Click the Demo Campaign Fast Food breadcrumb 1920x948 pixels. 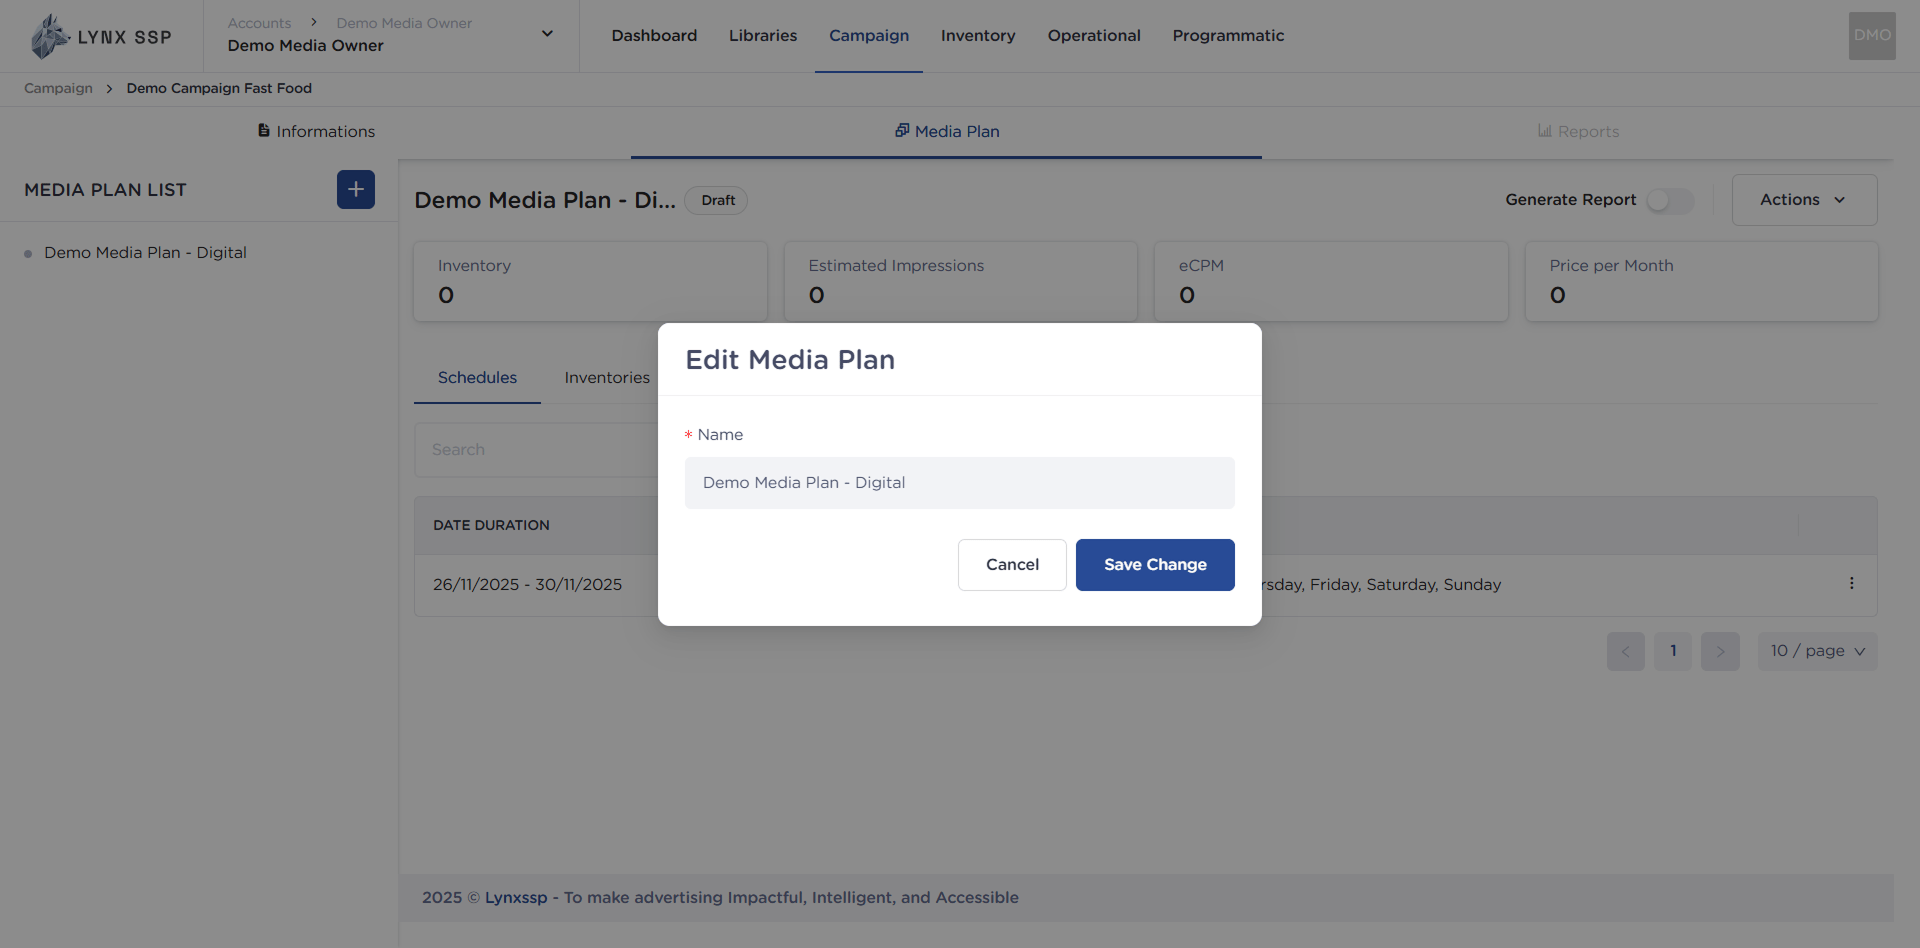coord(219,88)
